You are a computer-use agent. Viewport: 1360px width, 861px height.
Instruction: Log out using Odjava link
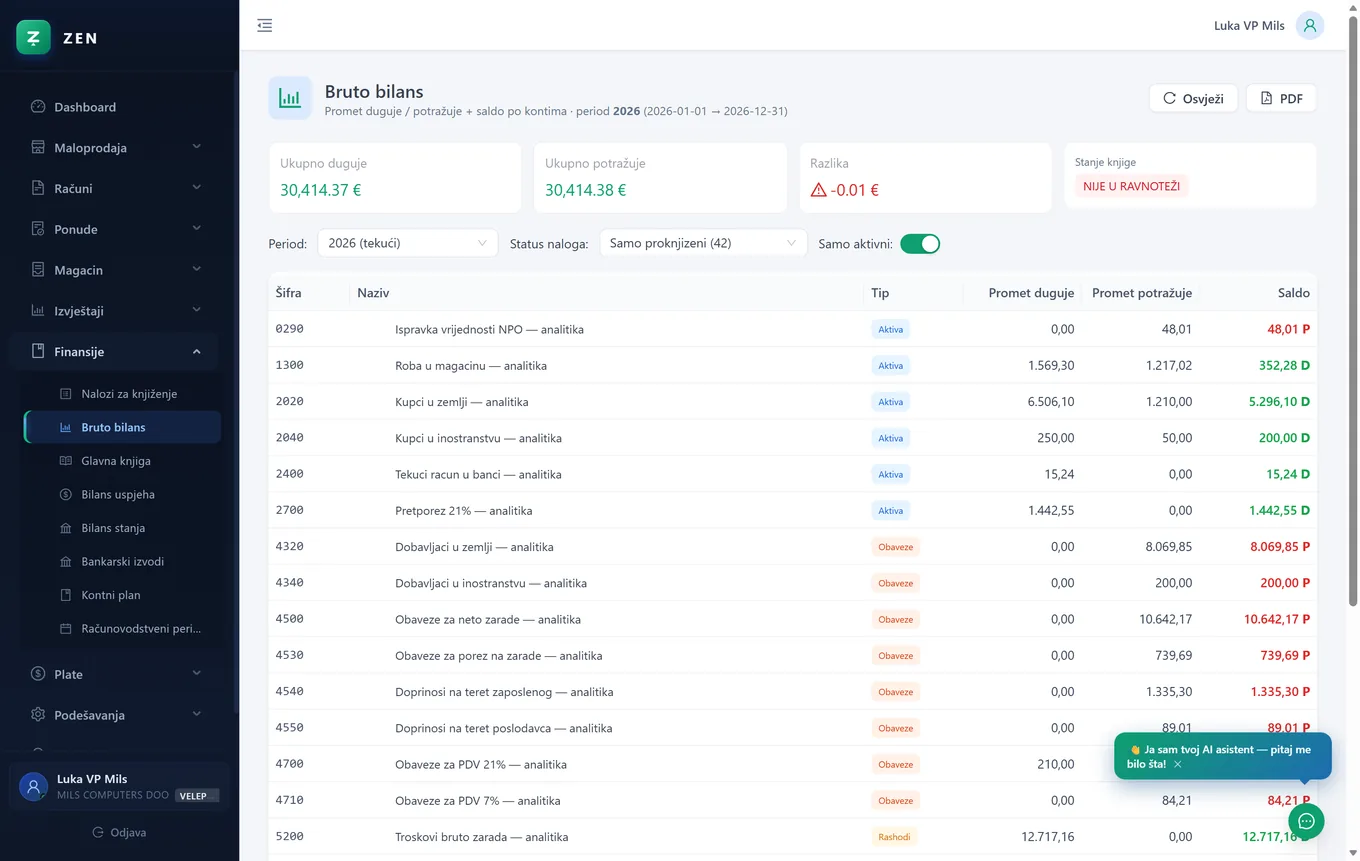(119, 832)
